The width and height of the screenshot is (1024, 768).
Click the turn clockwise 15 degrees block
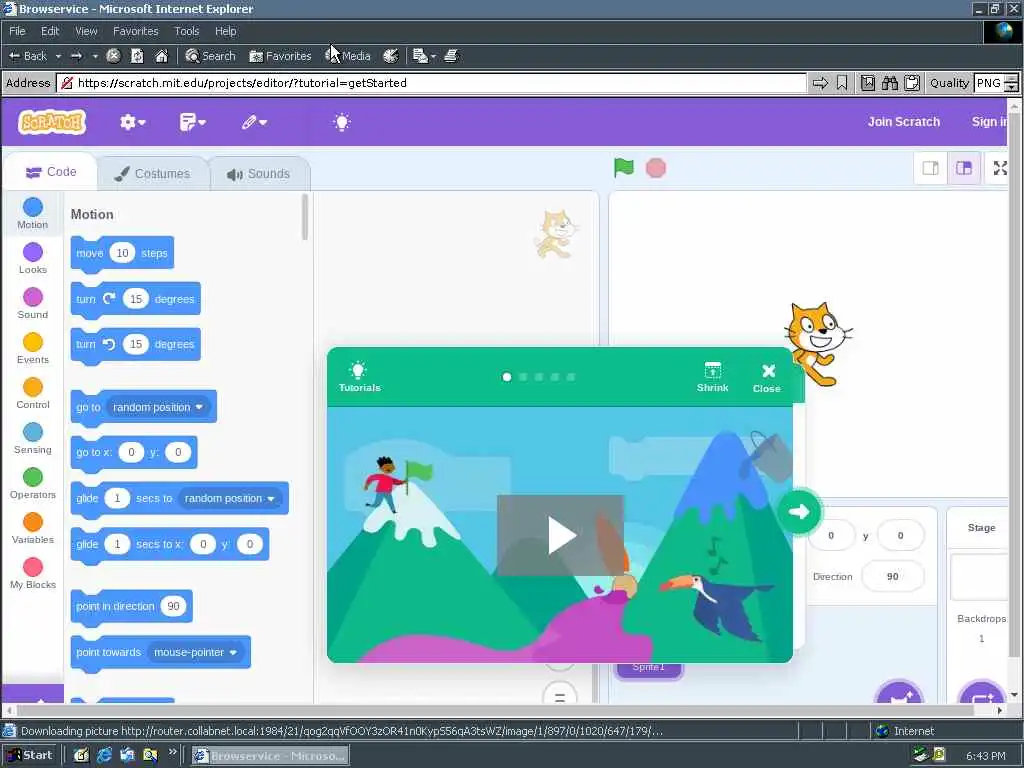tap(135, 299)
